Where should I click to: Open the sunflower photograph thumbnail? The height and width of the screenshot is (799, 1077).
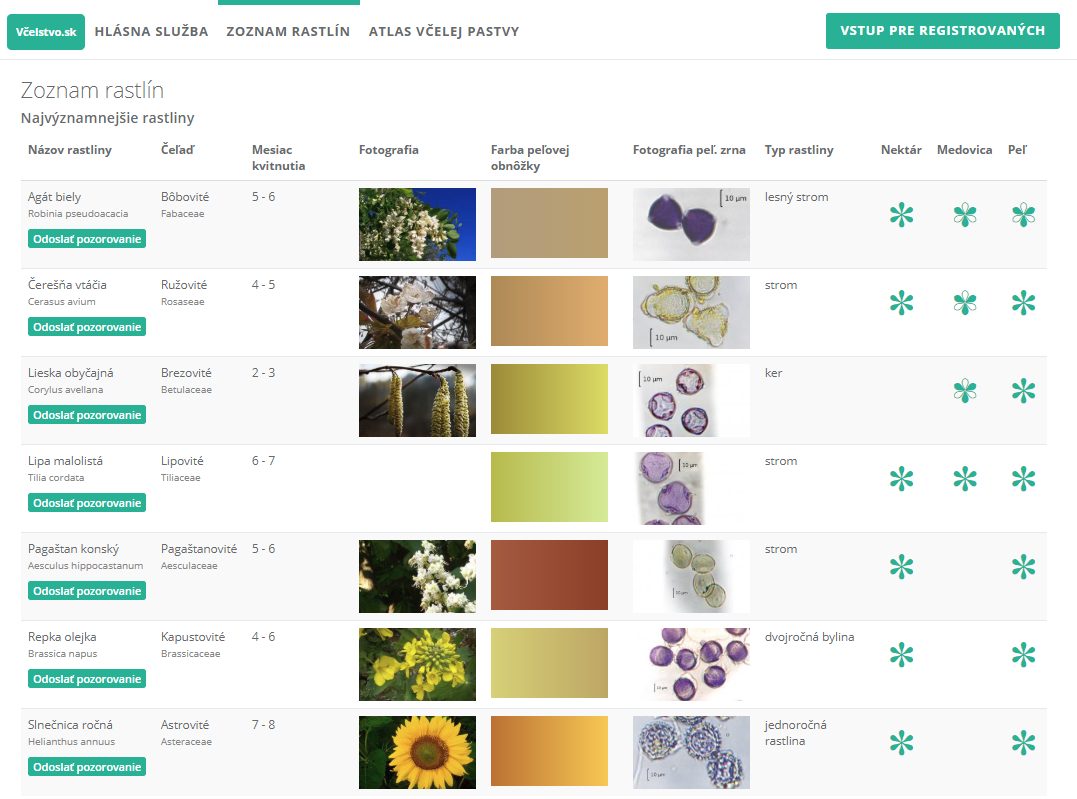coord(417,752)
